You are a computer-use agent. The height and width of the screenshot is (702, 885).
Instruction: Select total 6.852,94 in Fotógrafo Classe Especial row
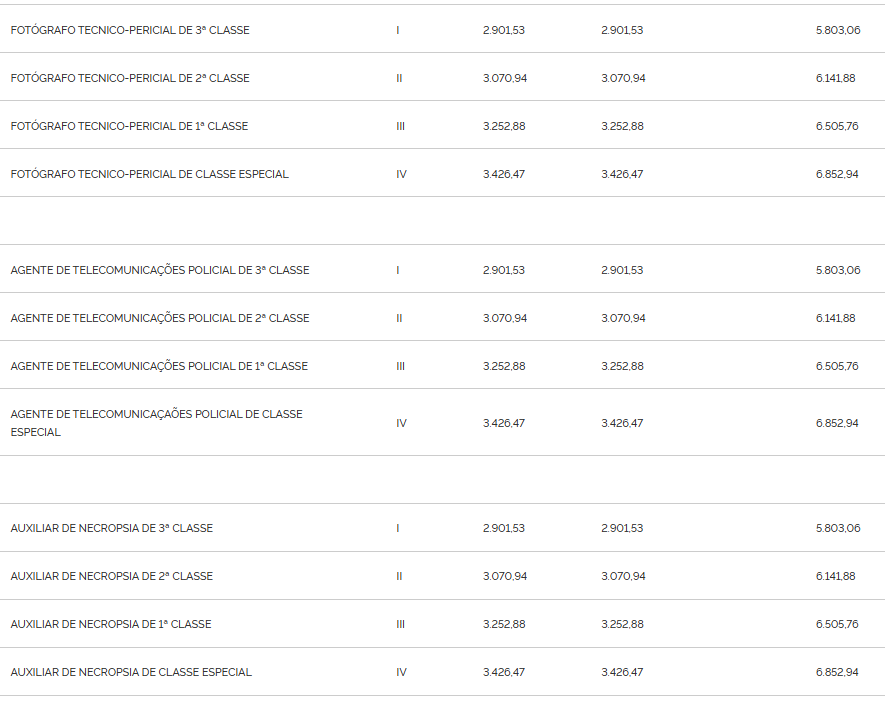836,174
